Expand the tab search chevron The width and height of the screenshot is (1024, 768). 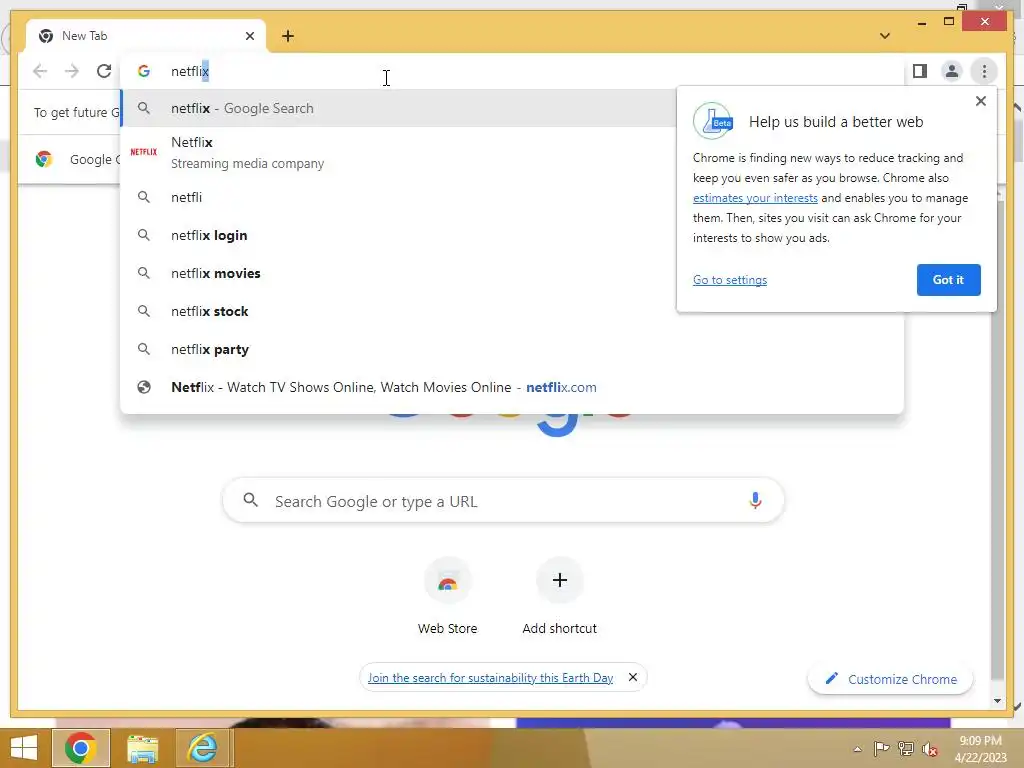coord(884,36)
